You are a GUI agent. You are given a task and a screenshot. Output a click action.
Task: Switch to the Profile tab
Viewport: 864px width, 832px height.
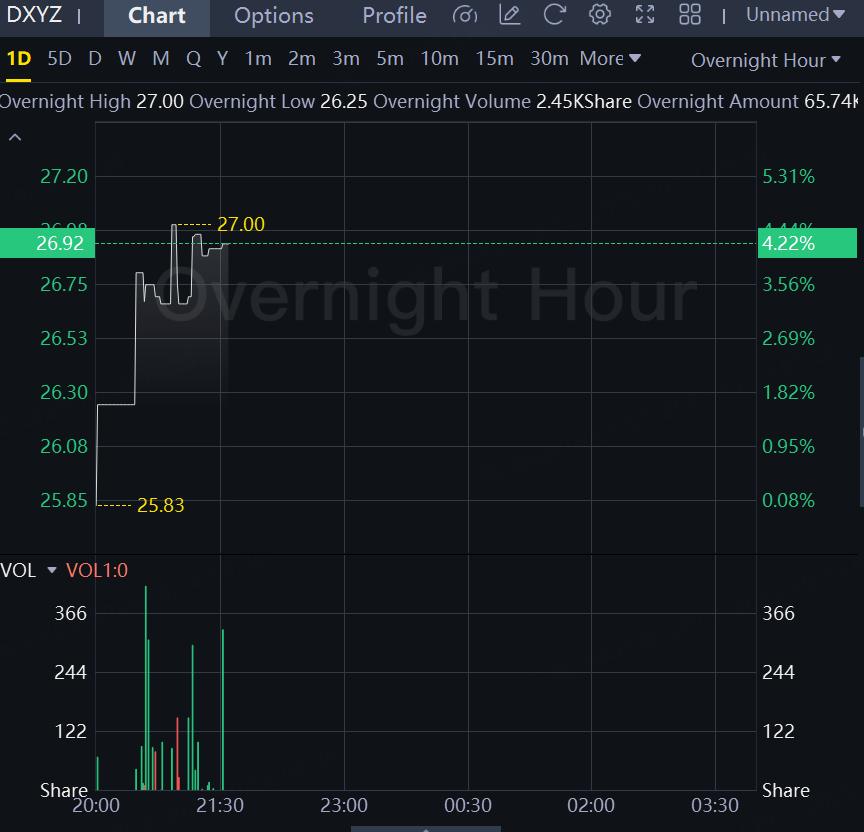click(x=394, y=16)
